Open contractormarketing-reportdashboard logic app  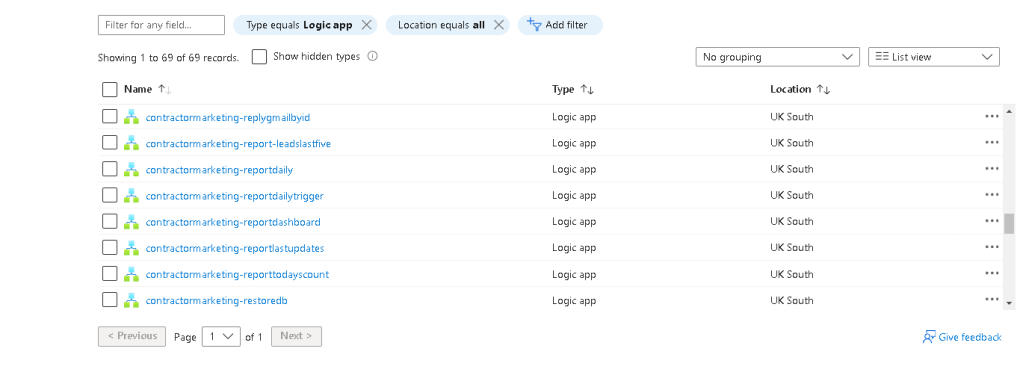pos(233,222)
